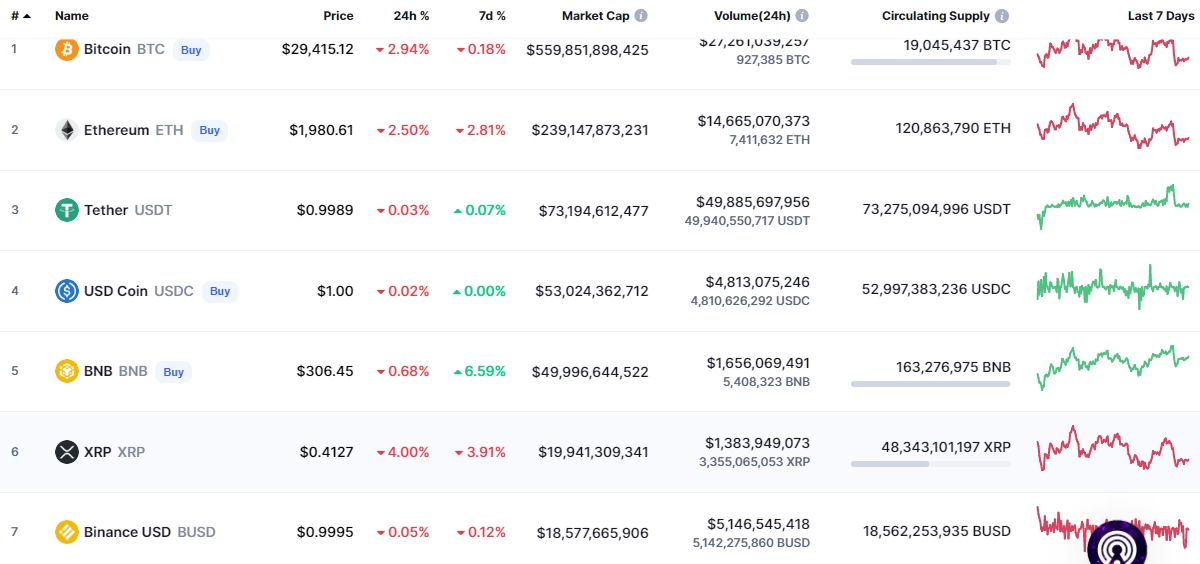Open Ethereum 7-day sparkline chart

[1113, 126]
